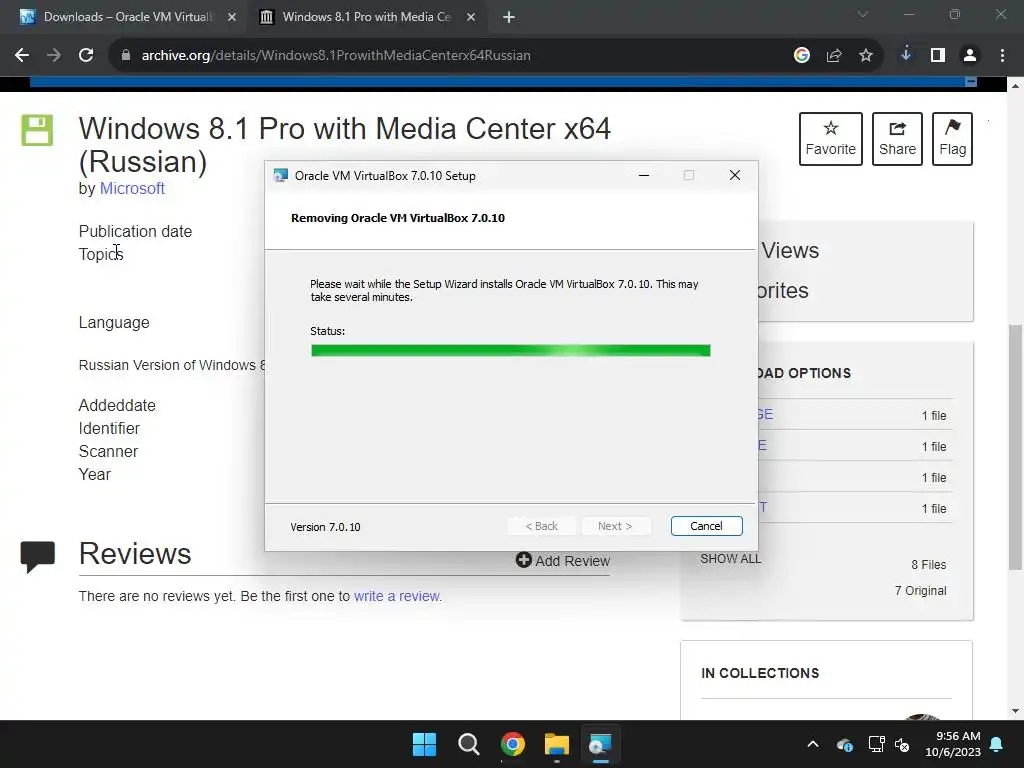Go back using the browser back arrow
The width and height of the screenshot is (1024, 768).
(x=22, y=56)
